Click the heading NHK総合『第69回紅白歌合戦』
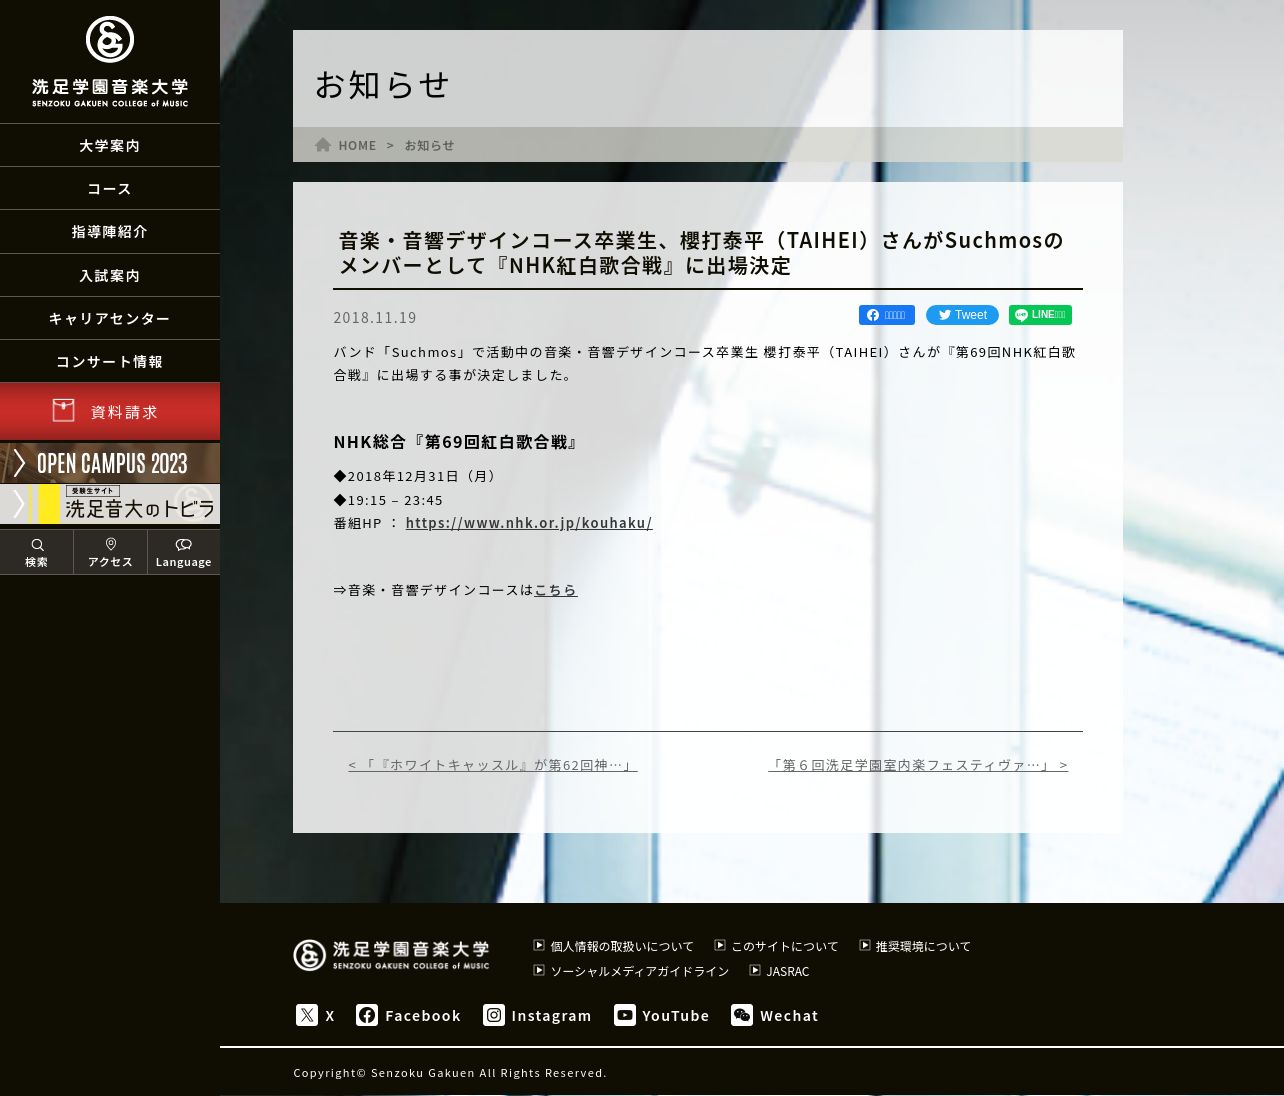The height and width of the screenshot is (1096, 1284). [458, 442]
